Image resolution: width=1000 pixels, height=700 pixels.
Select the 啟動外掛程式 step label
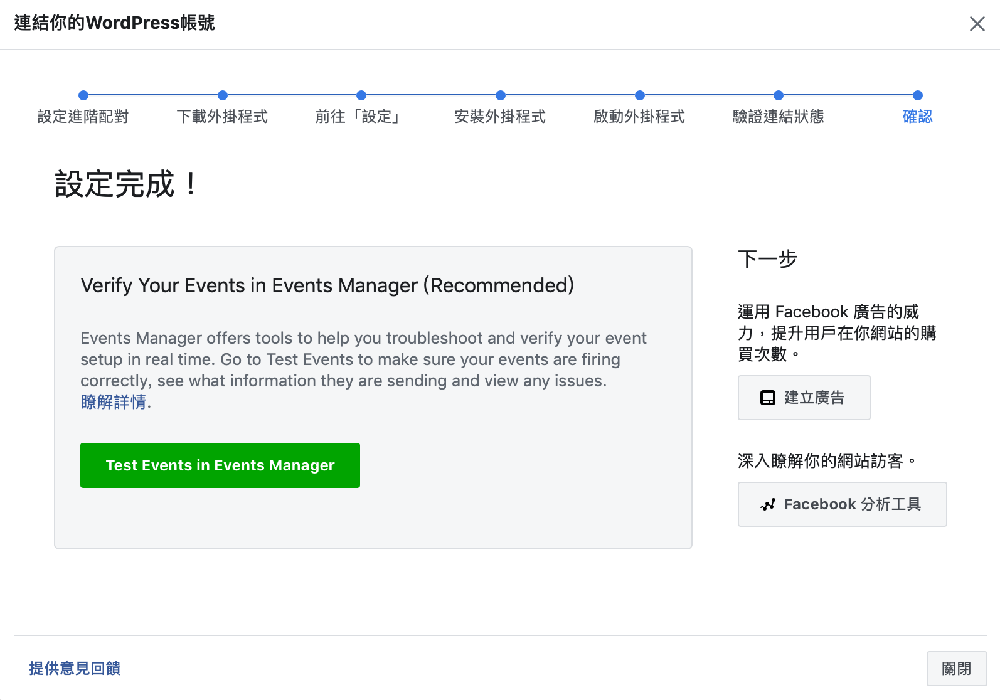[639, 117]
